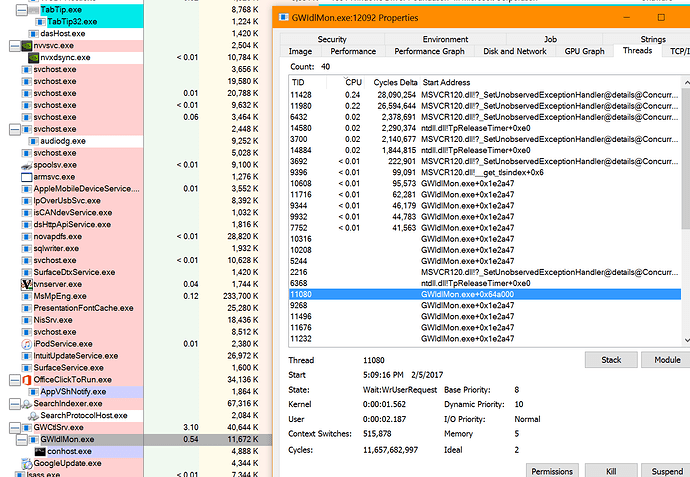The width and height of the screenshot is (690, 477).
Task: Click the nvvsvc.exe NVIDIA icon
Action: pos(26,46)
